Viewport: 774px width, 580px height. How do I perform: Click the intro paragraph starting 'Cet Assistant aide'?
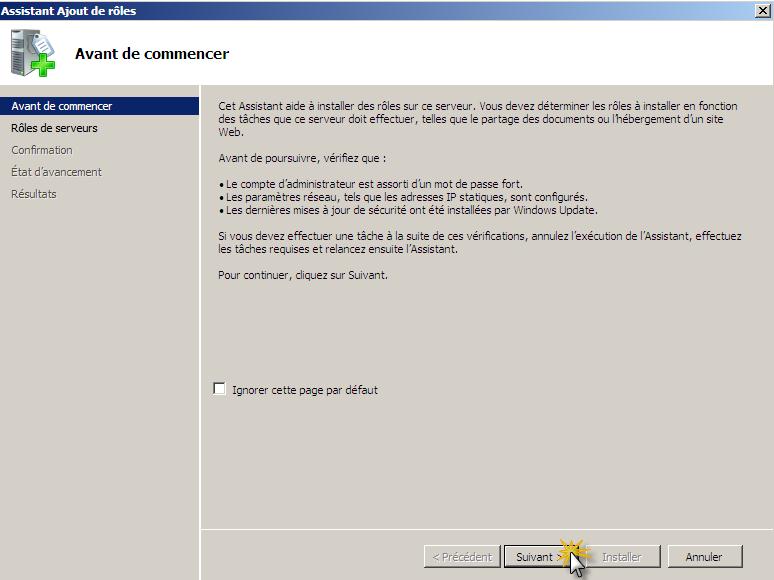click(478, 118)
